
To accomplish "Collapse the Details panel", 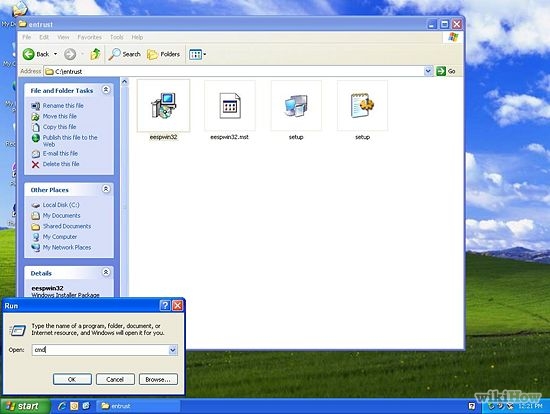I will [x=106, y=272].
